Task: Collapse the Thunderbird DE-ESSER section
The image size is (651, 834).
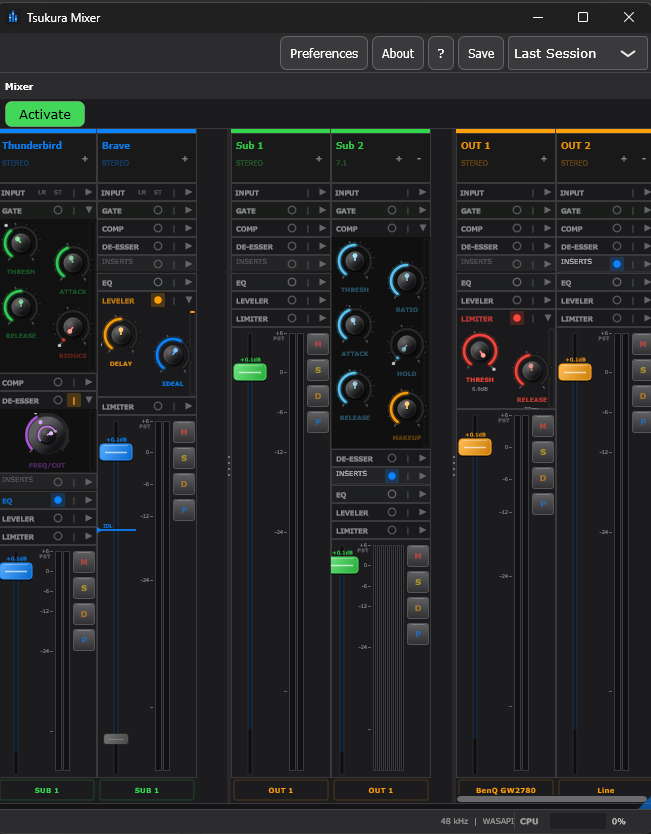Action: 89,400
